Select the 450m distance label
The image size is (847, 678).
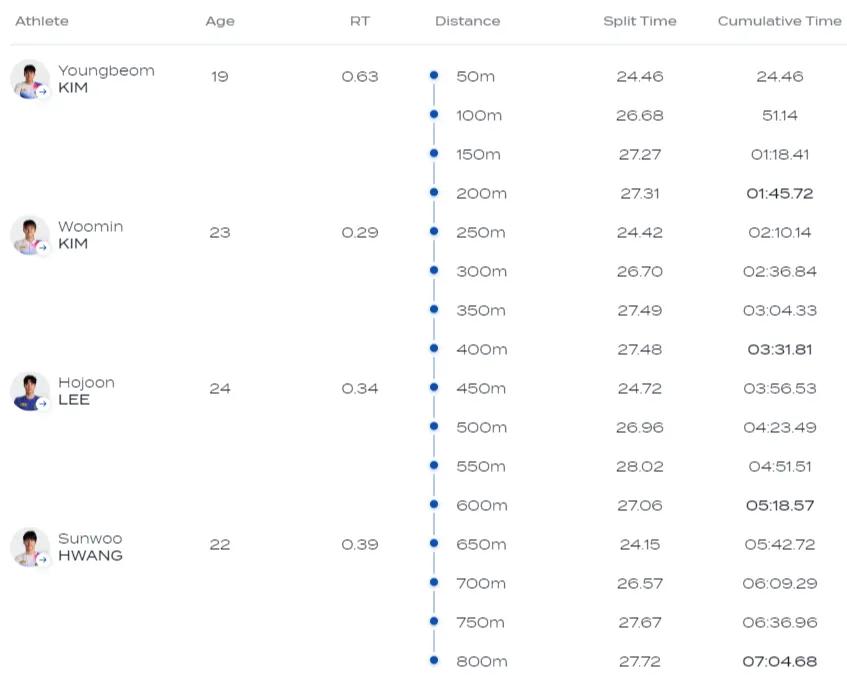(x=481, y=388)
